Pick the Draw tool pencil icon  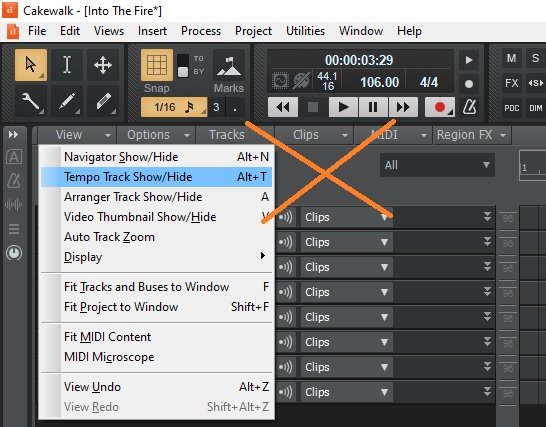67,101
